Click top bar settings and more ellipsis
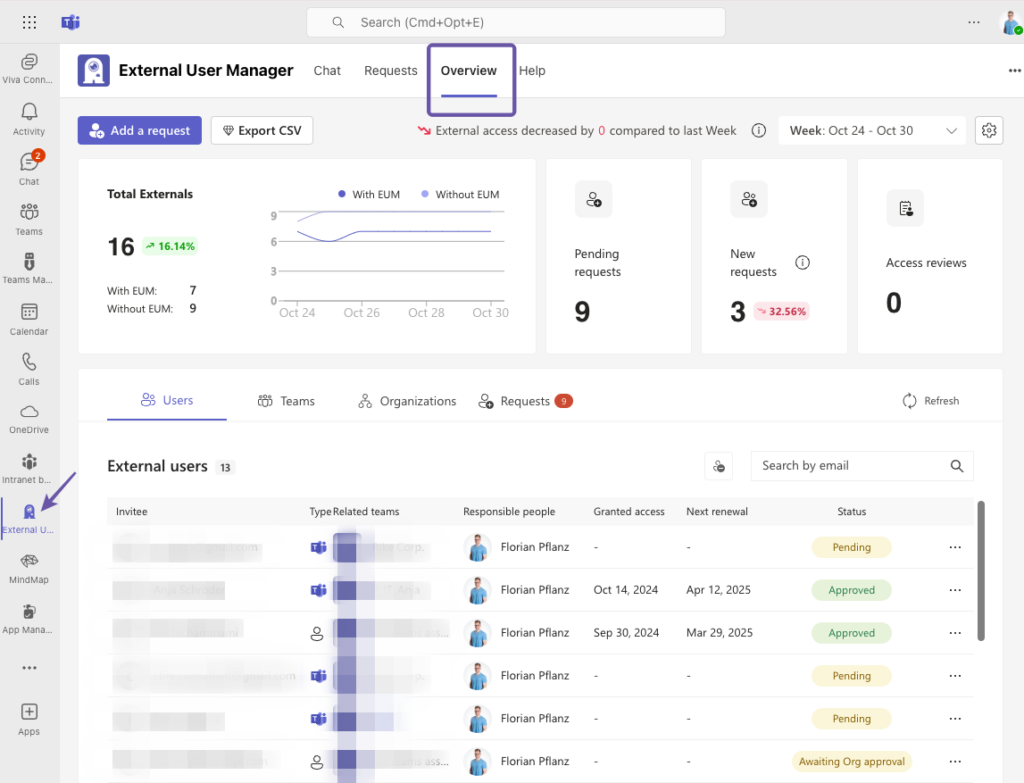 pos(974,22)
